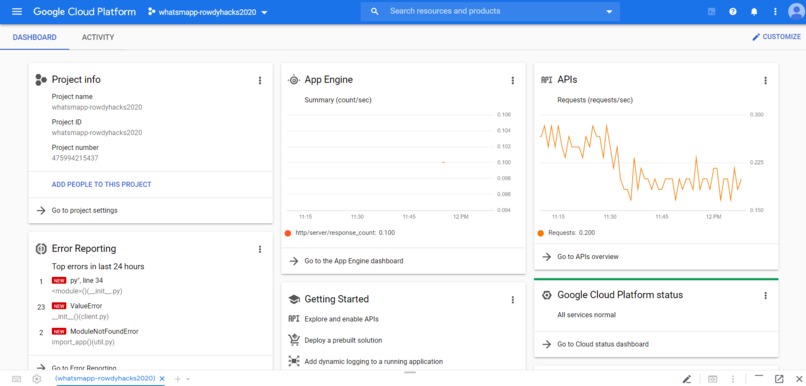Click the arrow beside Go to project settings
This screenshot has width=806, height=386.
41,210
